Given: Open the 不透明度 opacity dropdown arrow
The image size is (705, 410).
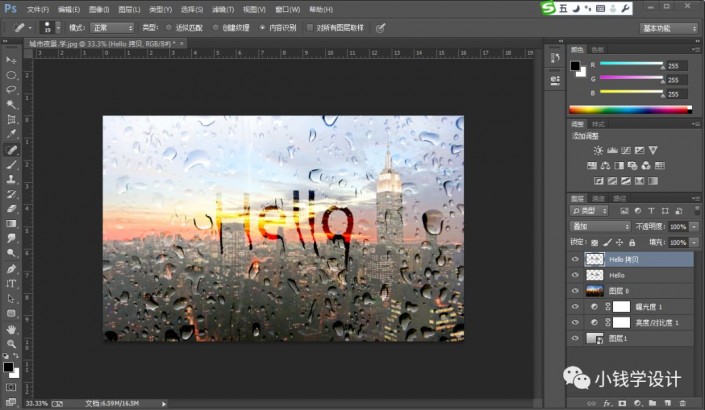Looking at the screenshot, I should coord(695,227).
